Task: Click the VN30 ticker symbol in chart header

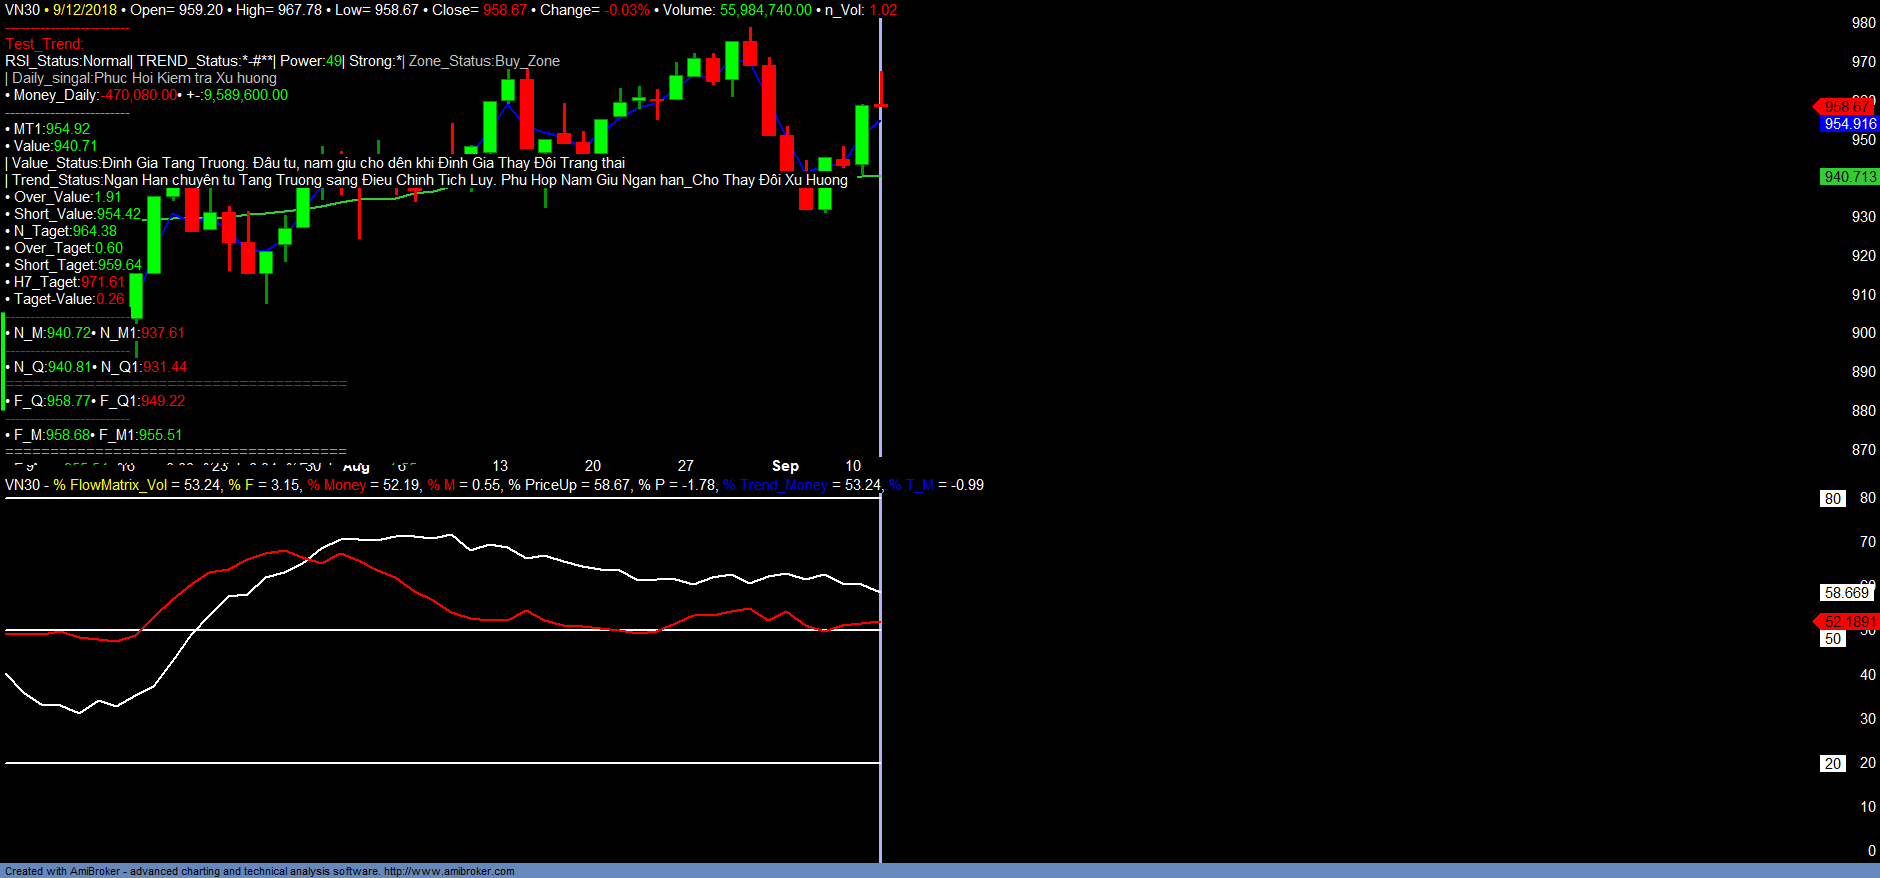Action: (x=22, y=10)
